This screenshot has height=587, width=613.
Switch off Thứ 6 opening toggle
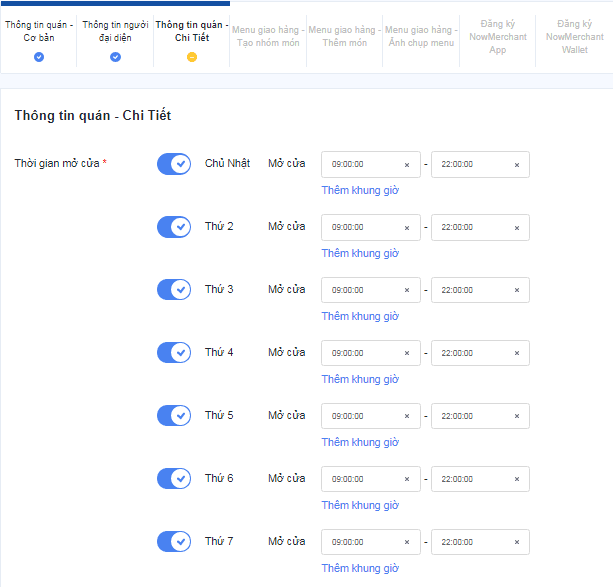174,478
